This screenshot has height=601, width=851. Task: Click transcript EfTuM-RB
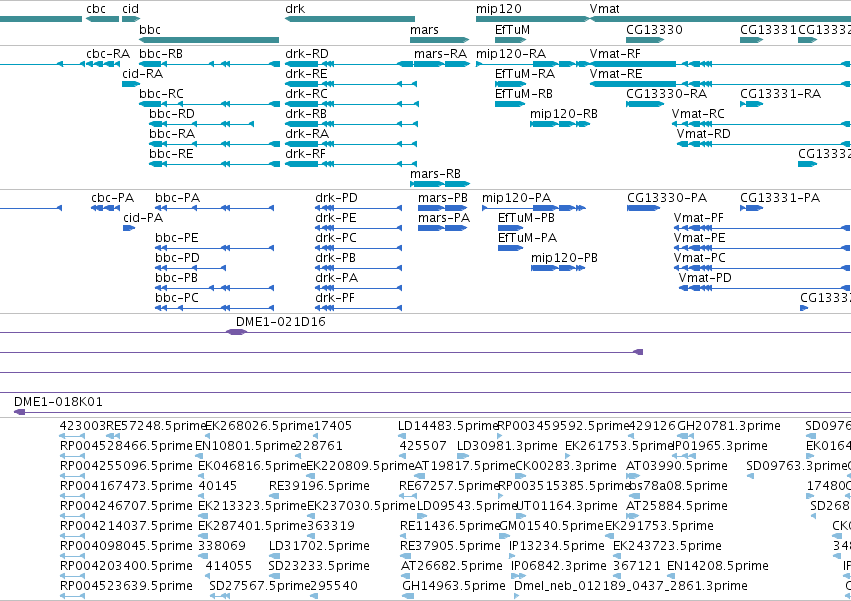(x=524, y=94)
